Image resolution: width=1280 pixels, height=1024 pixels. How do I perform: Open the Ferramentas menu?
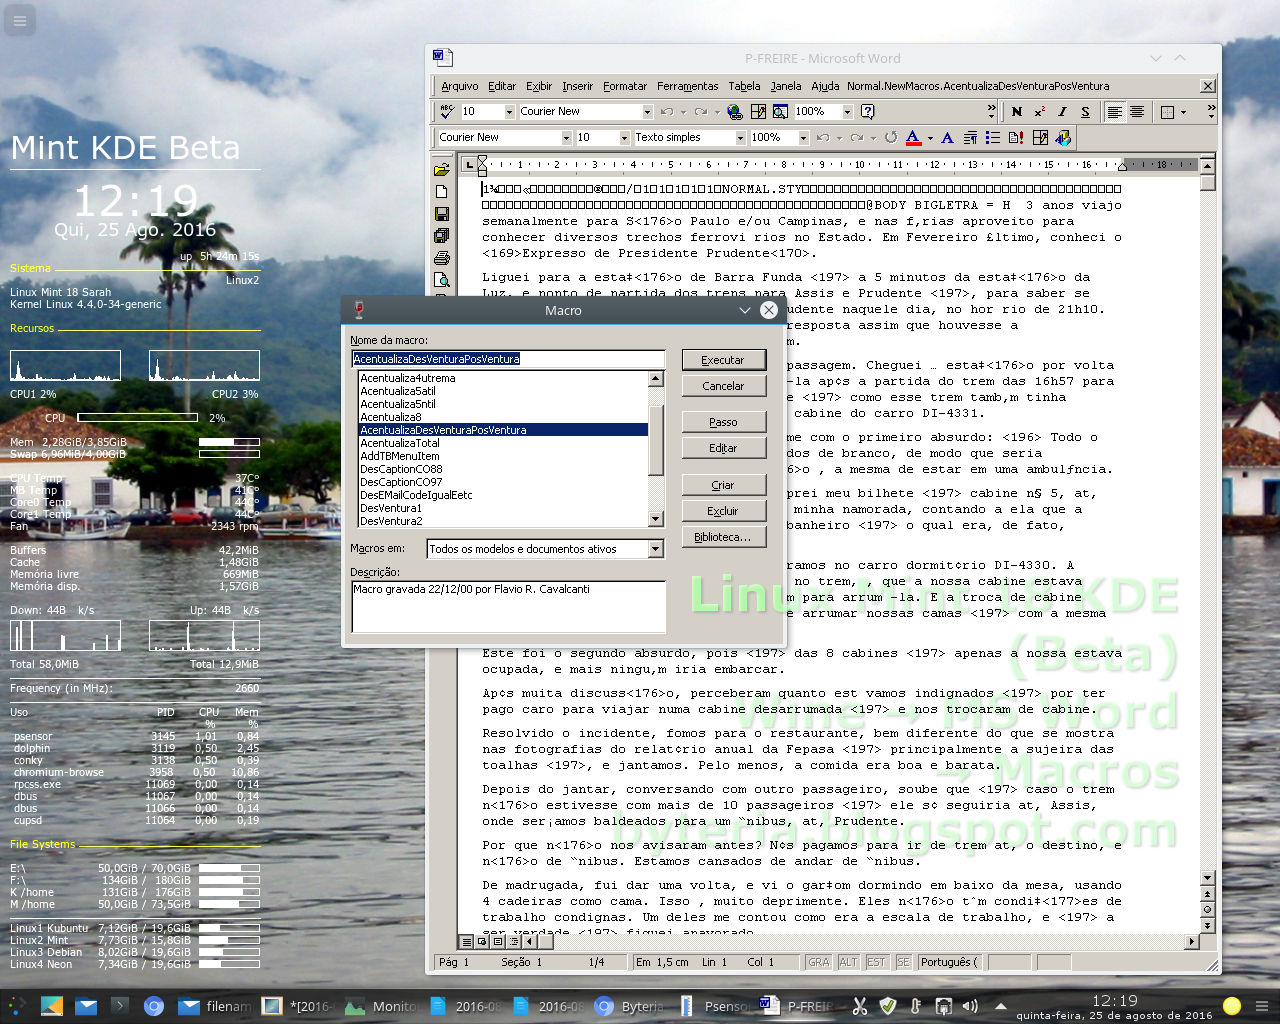tap(687, 86)
